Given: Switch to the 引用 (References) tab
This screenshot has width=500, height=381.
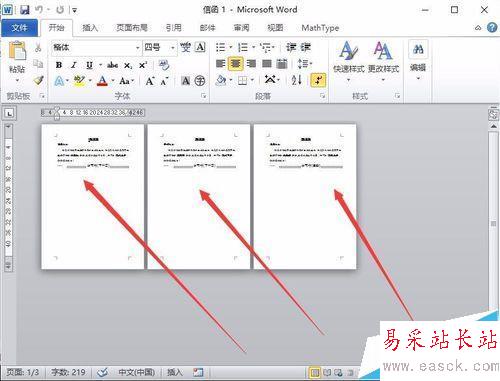Looking at the screenshot, I should 173,28.
